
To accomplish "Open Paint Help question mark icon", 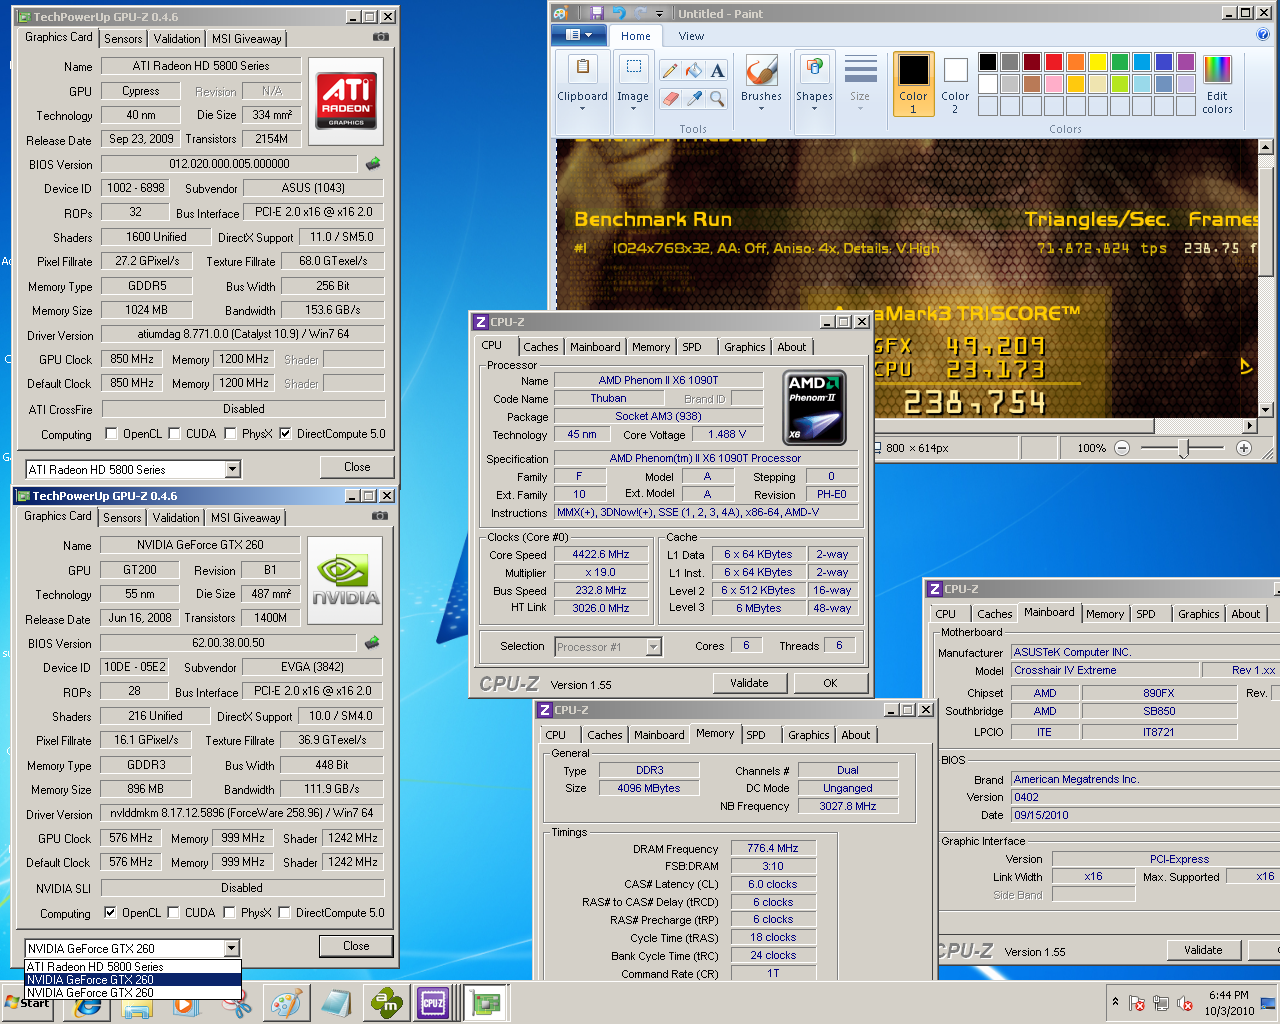I will click(1262, 35).
